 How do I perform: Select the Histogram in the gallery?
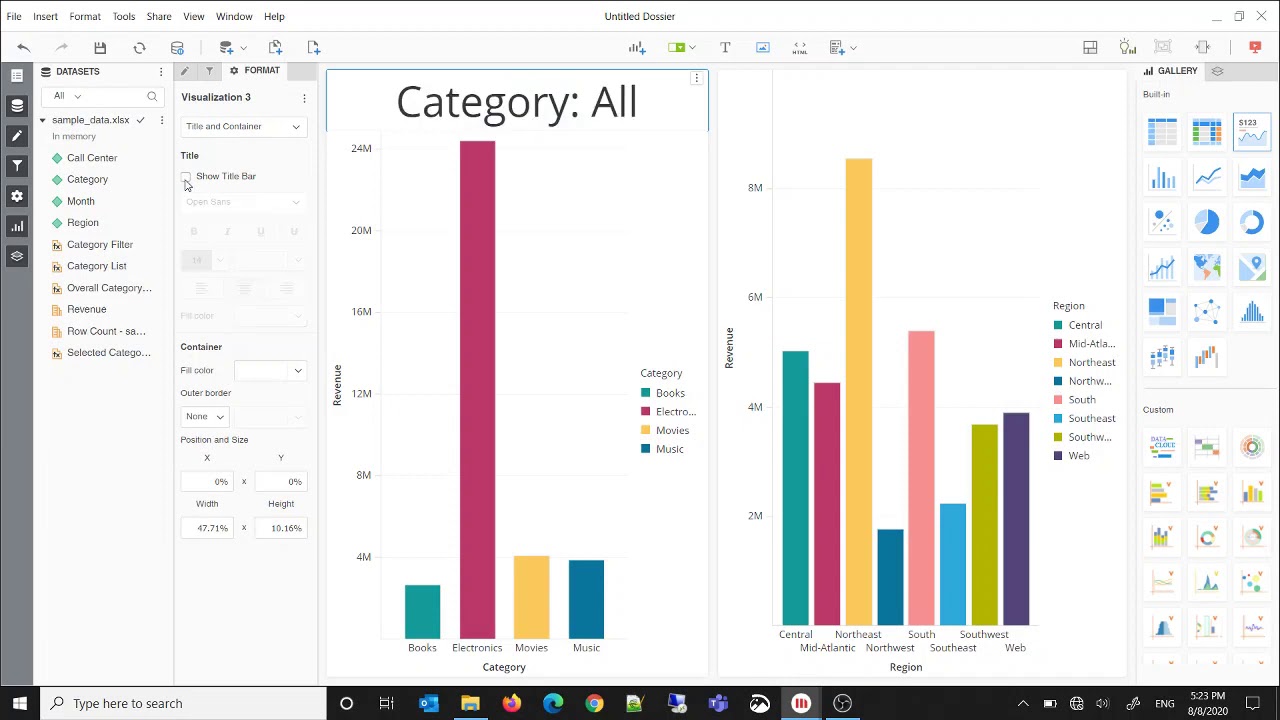[x=1252, y=311]
